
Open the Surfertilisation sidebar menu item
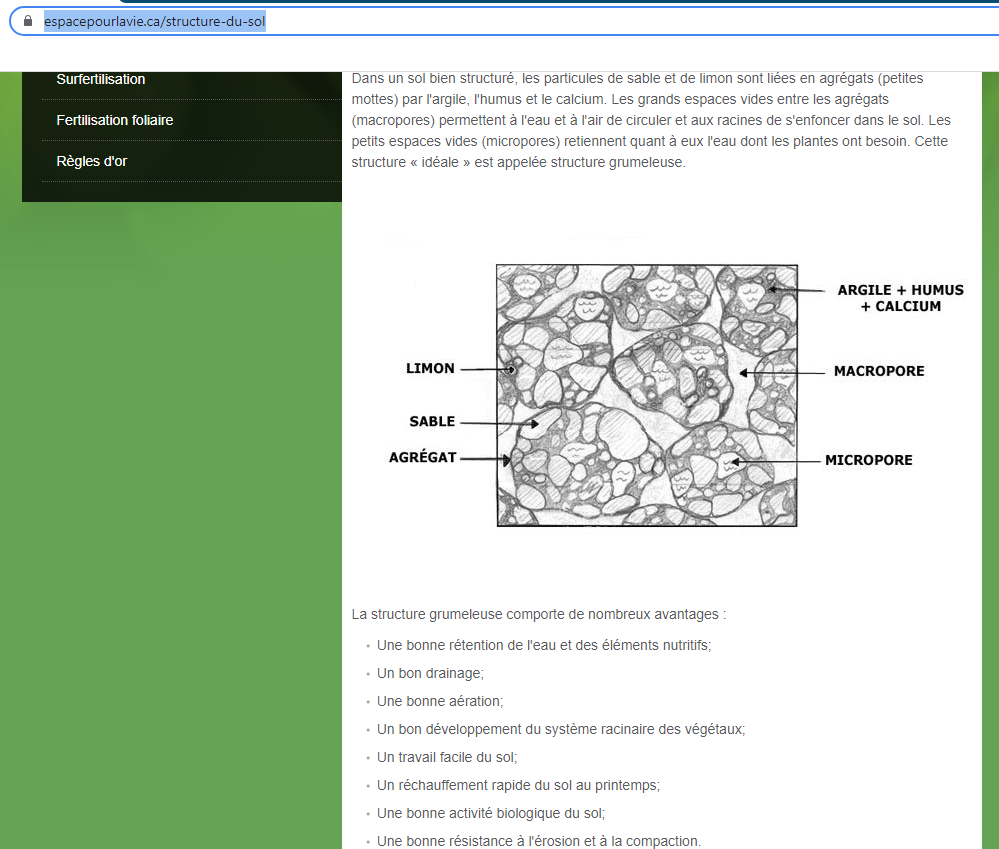click(x=101, y=79)
